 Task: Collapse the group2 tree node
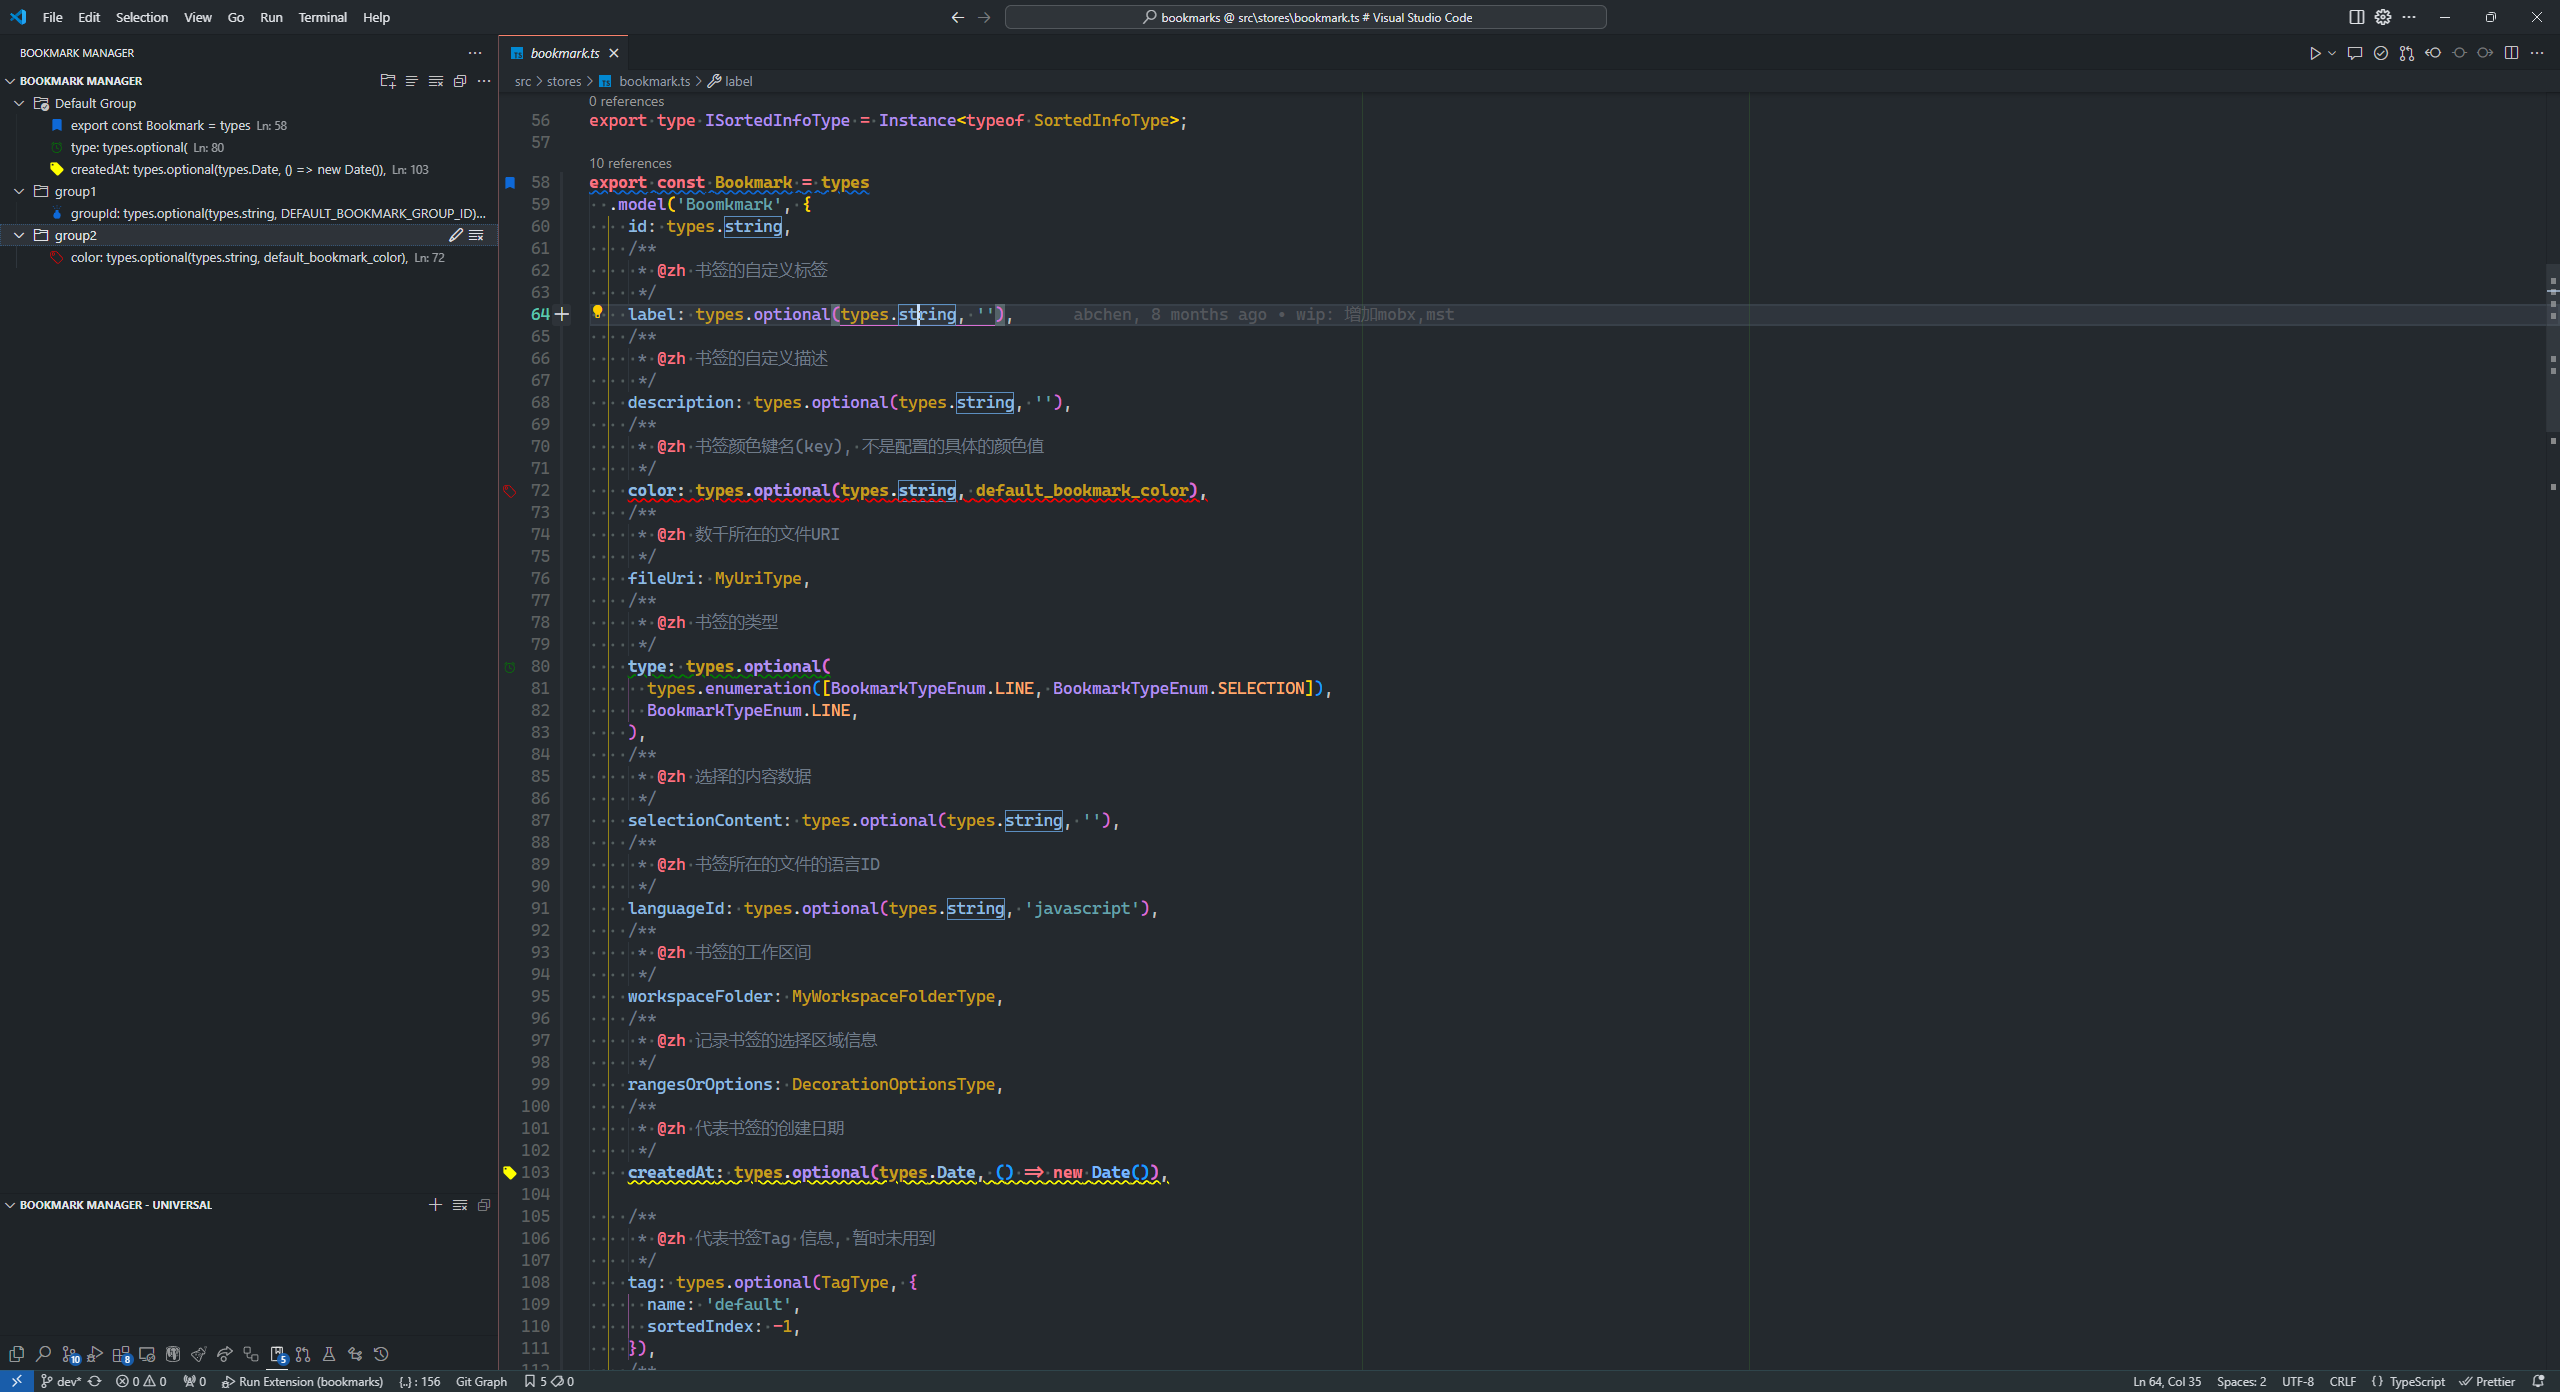tap(19, 235)
